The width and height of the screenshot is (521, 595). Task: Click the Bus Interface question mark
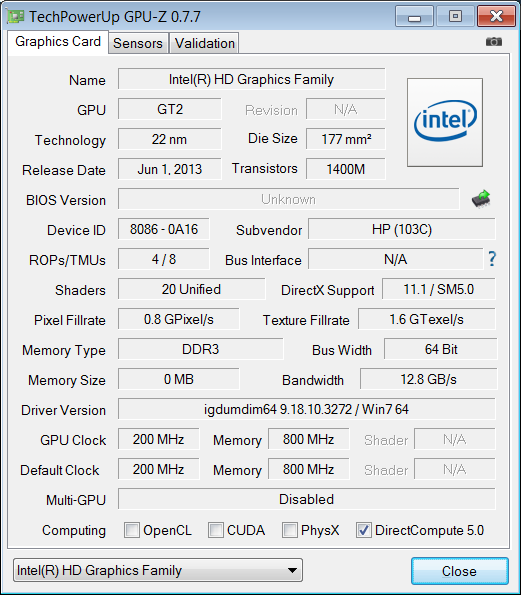[492, 259]
